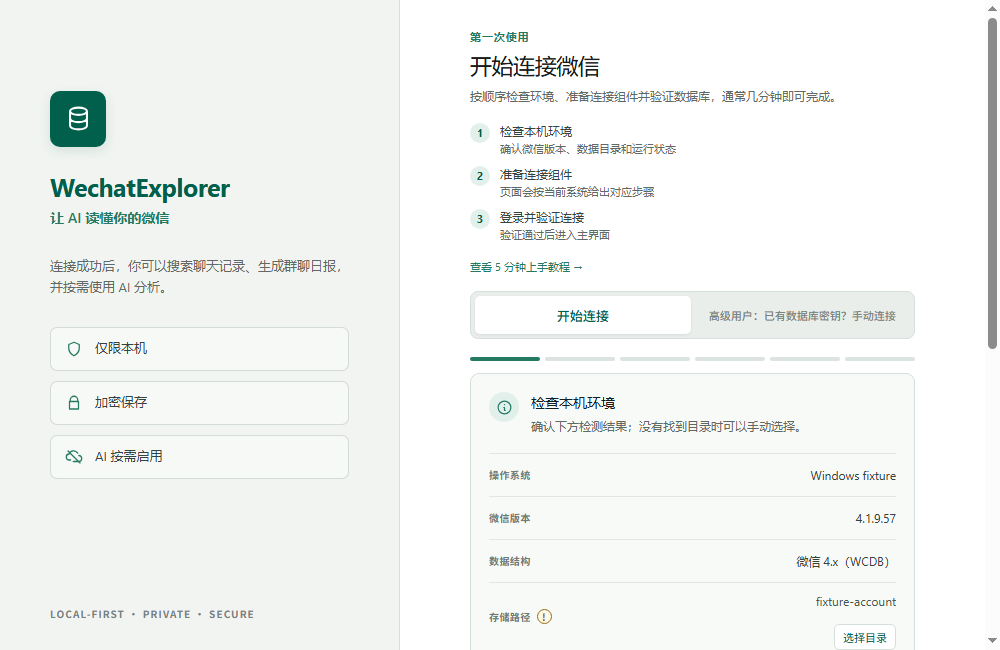Click the 微信 4.x (WCDB) value
The width and height of the screenshot is (1000, 650).
tap(842, 562)
